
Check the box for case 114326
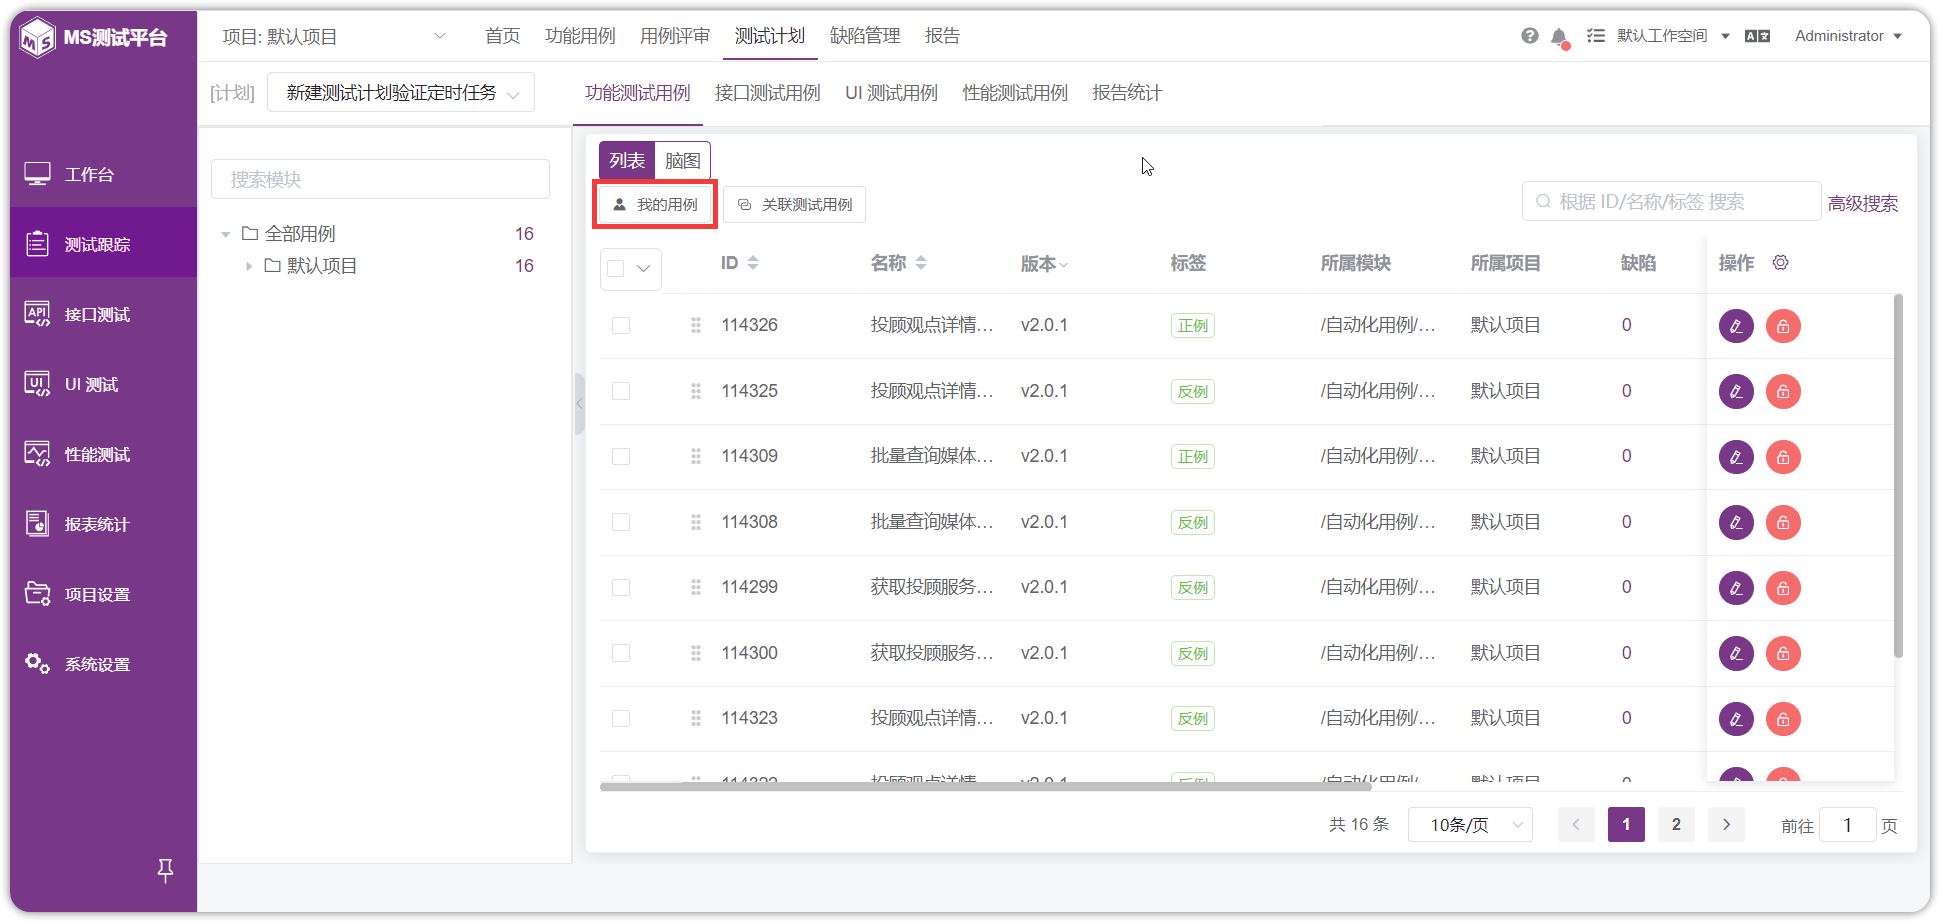621,326
